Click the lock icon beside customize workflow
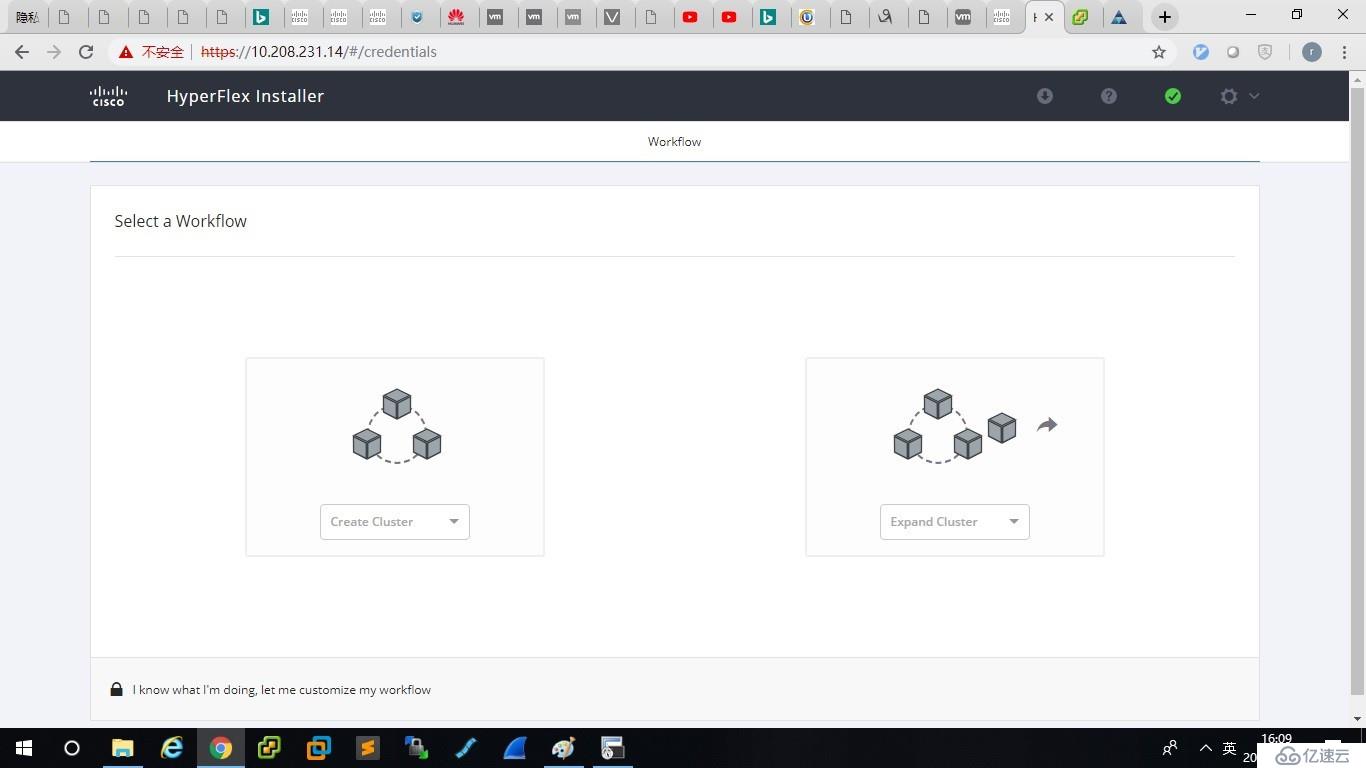This screenshot has height=768, width=1366. (x=117, y=689)
